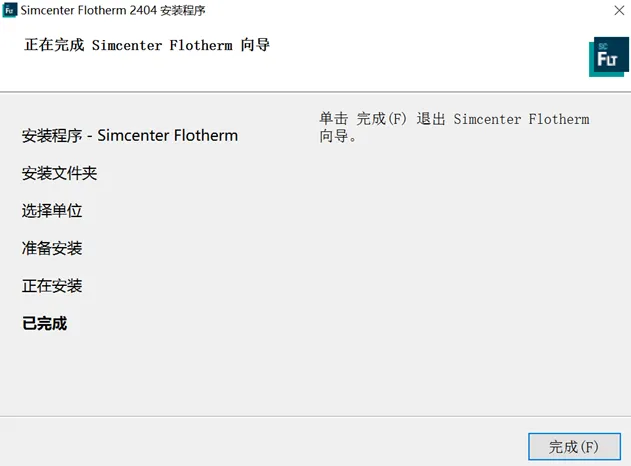Select the 安装程序 - Simcenter Flotherm step
Image resolution: width=631 pixels, height=466 pixels.
(x=130, y=135)
